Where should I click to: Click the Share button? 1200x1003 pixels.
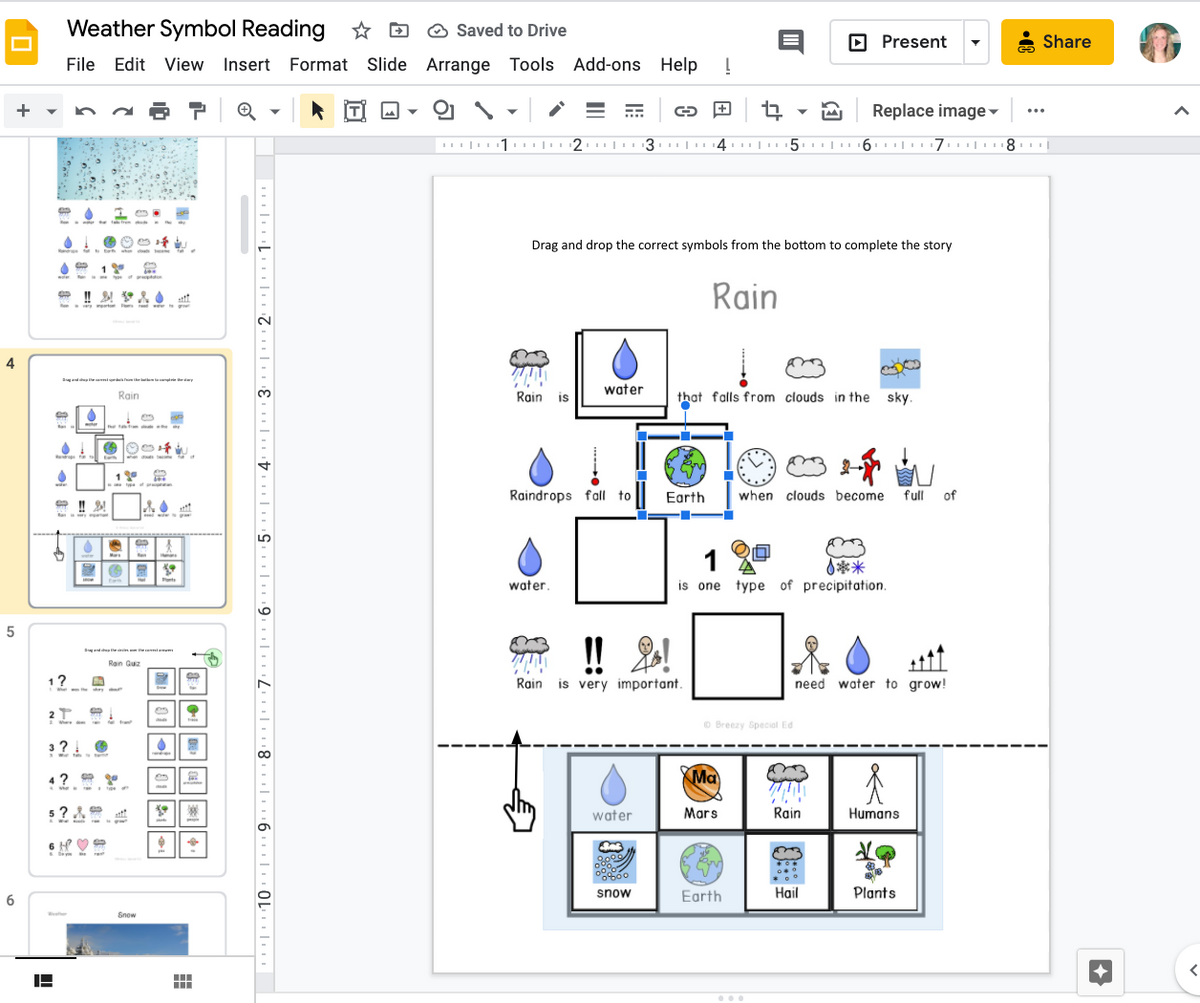point(1057,42)
